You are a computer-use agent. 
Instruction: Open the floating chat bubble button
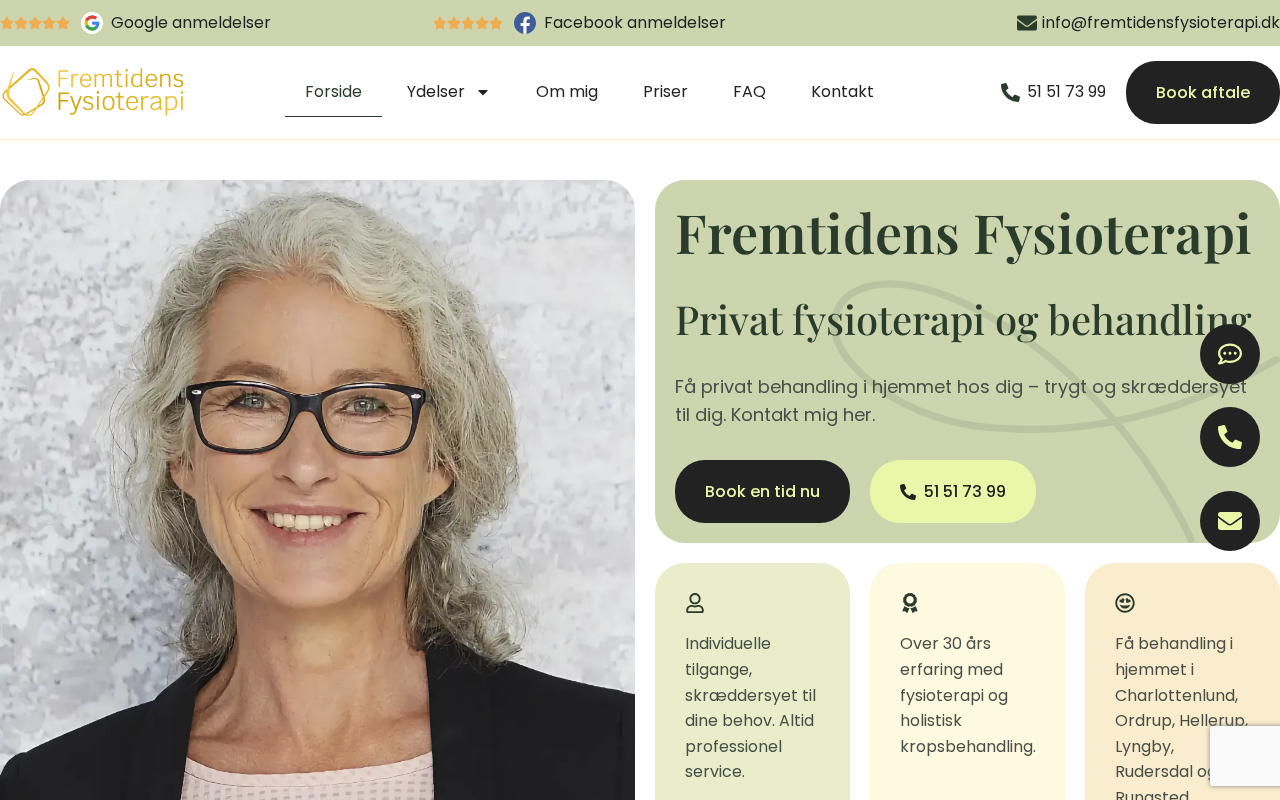[1230, 354]
